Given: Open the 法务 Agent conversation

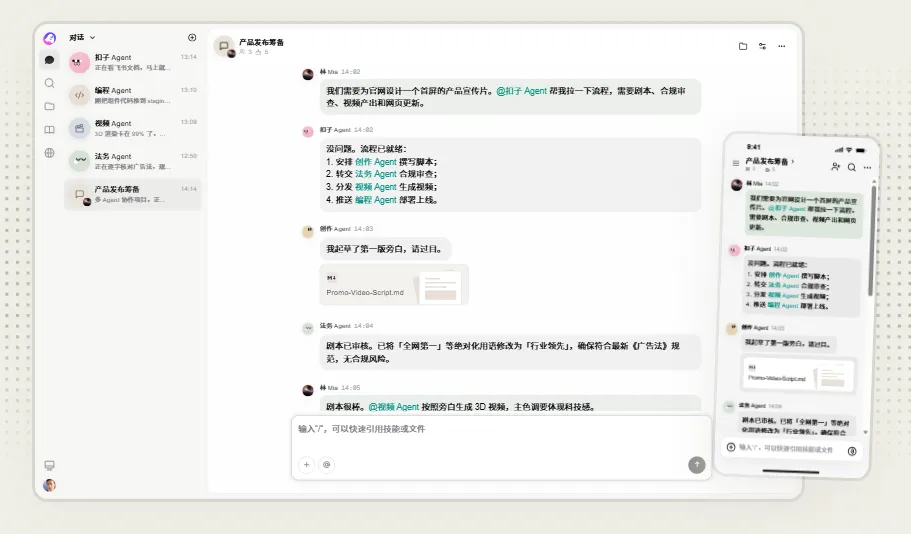Looking at the screenshot, I should (133, 161).
